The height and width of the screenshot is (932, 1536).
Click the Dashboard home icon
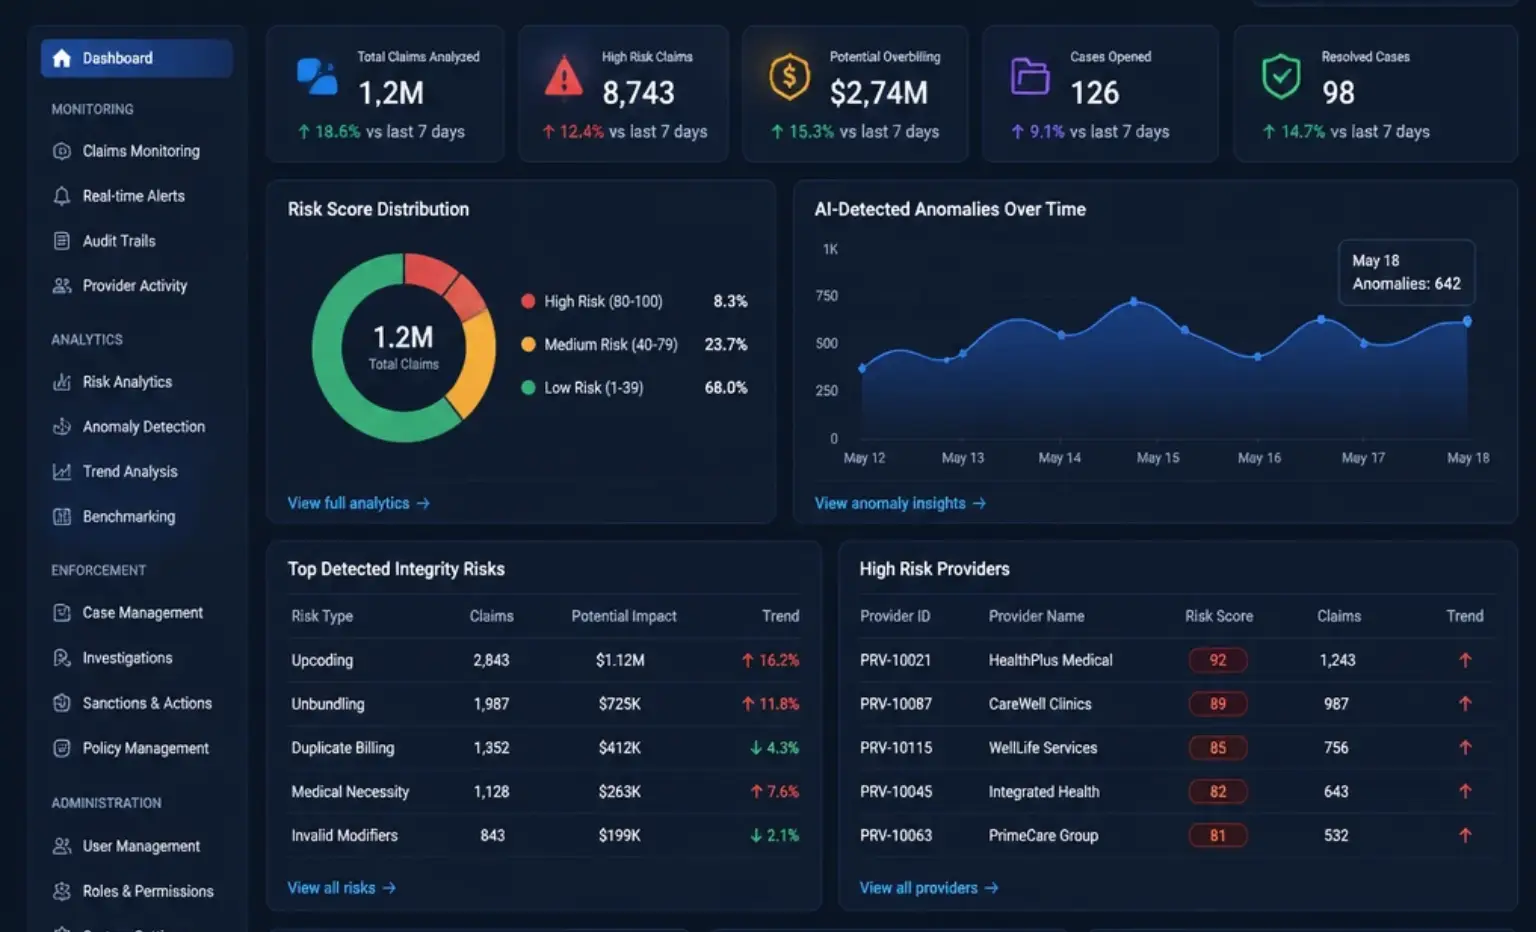(x=62, y=58)
